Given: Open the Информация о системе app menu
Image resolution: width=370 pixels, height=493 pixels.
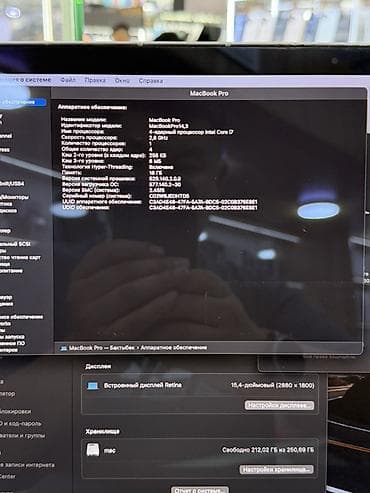Looking at the screenshot, I should 26,80.
